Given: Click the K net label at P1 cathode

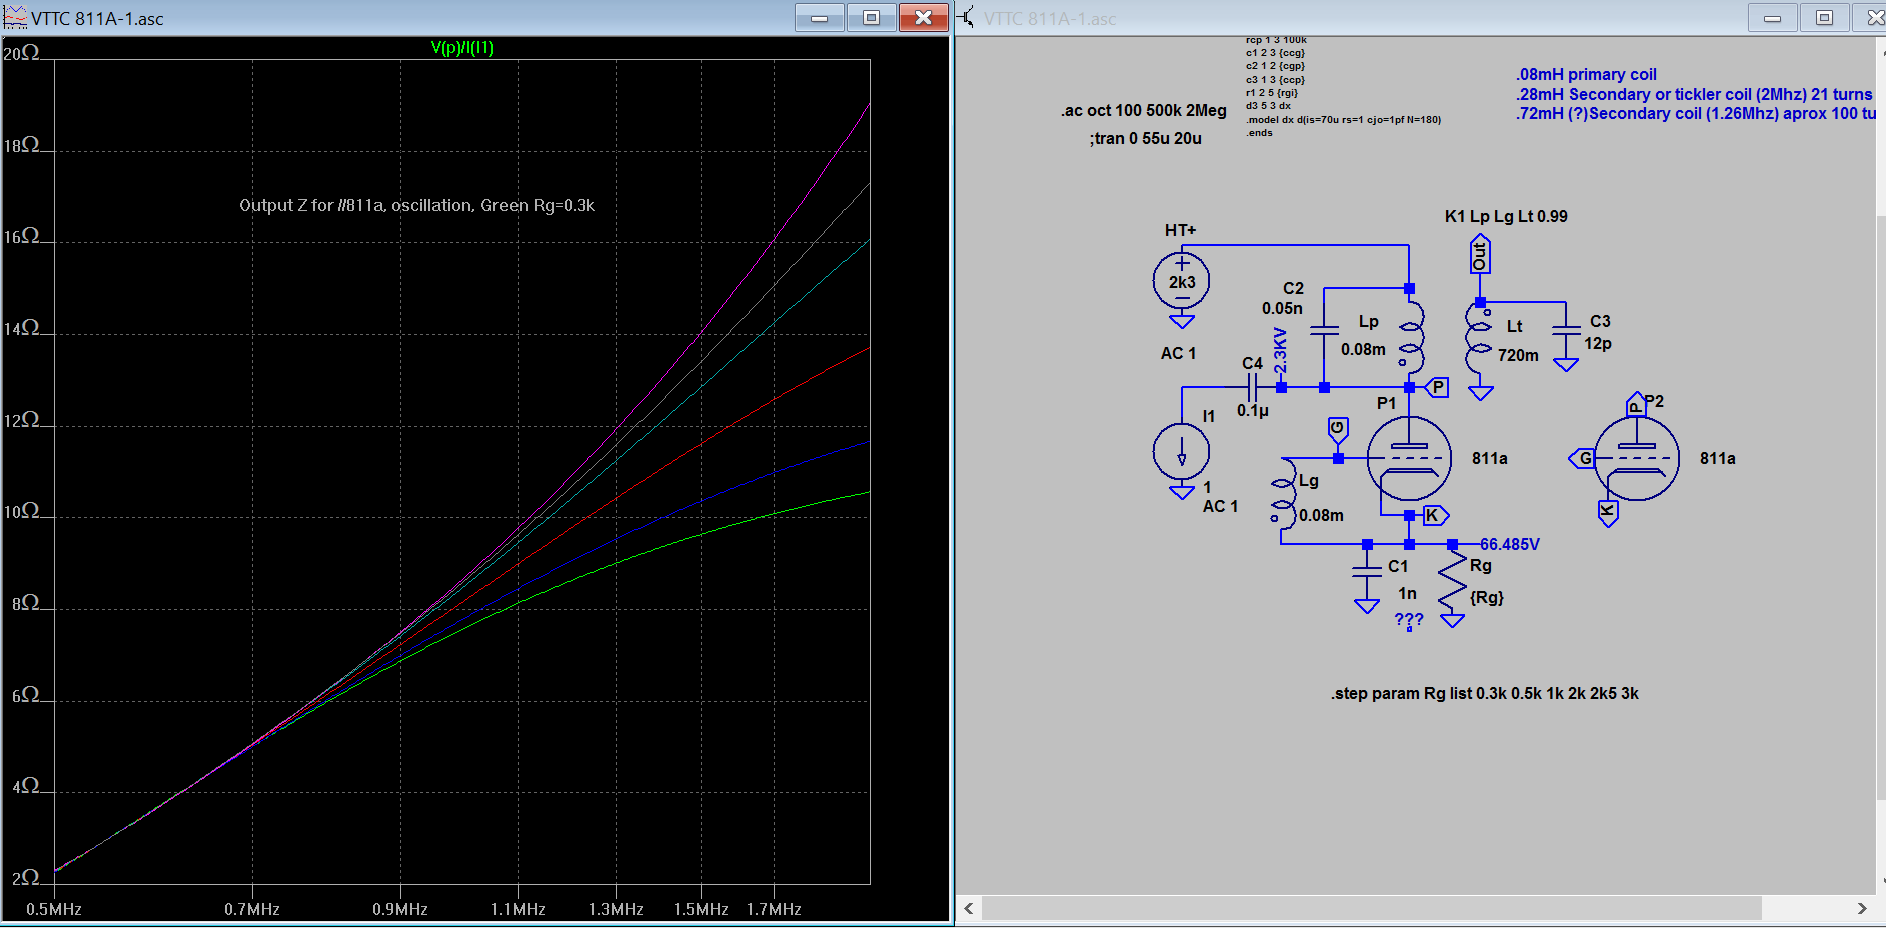Looking at the screenshot, I should (1434, 516).
